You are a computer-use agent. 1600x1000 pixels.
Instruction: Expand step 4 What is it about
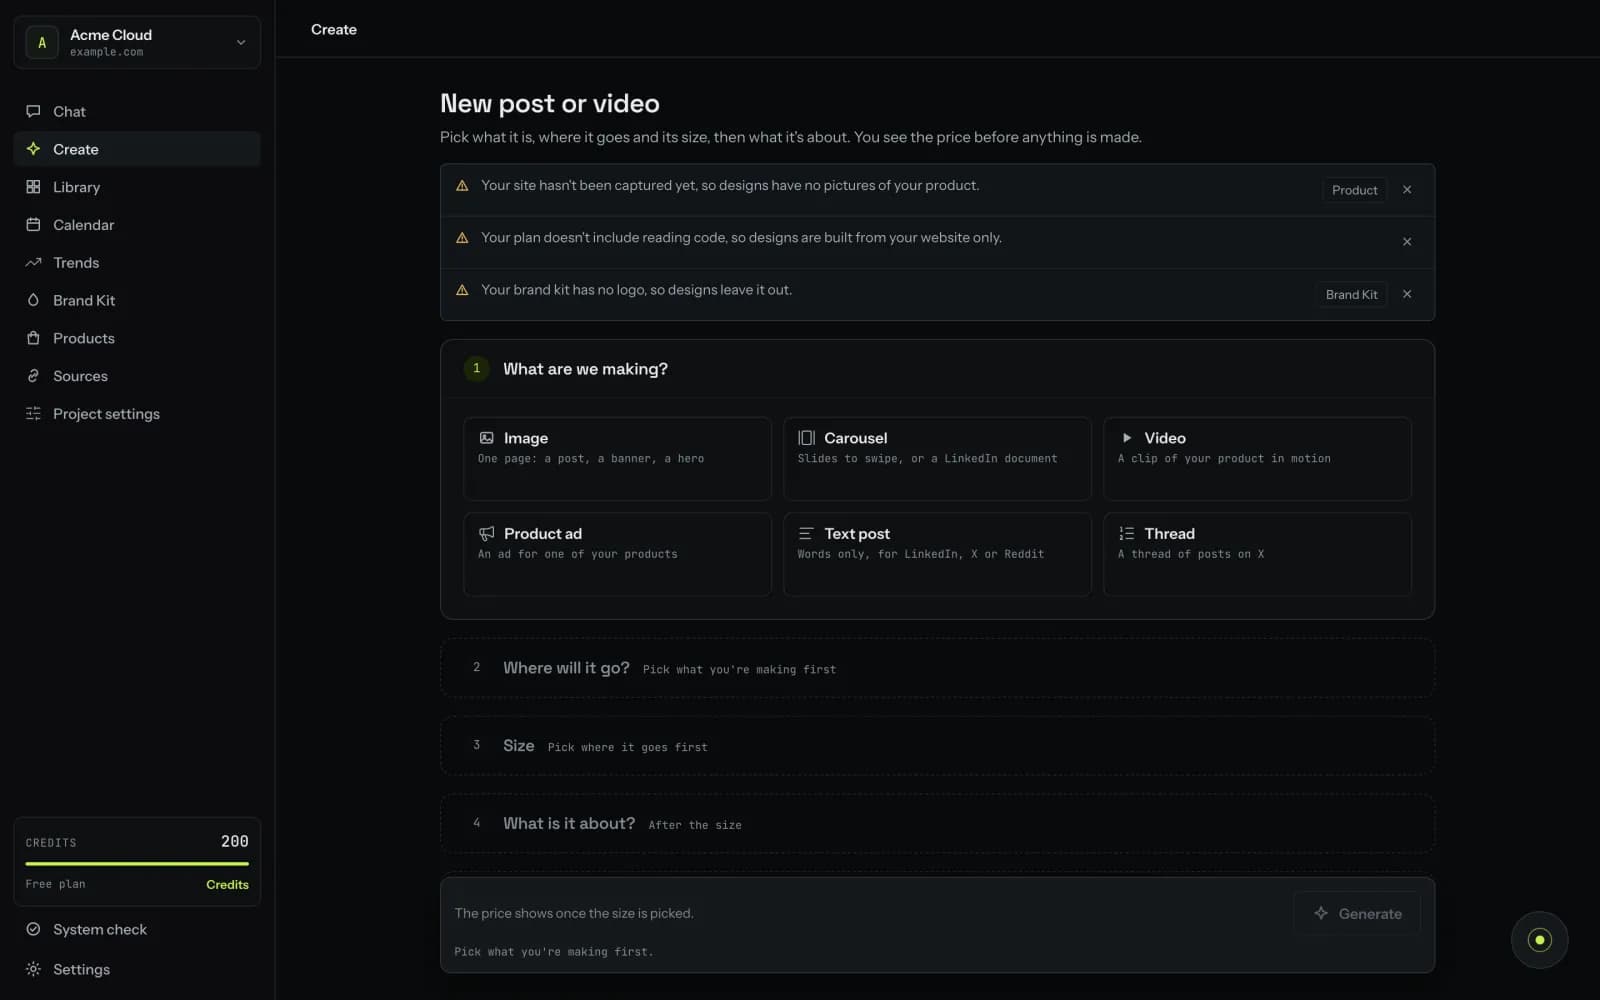937,824
